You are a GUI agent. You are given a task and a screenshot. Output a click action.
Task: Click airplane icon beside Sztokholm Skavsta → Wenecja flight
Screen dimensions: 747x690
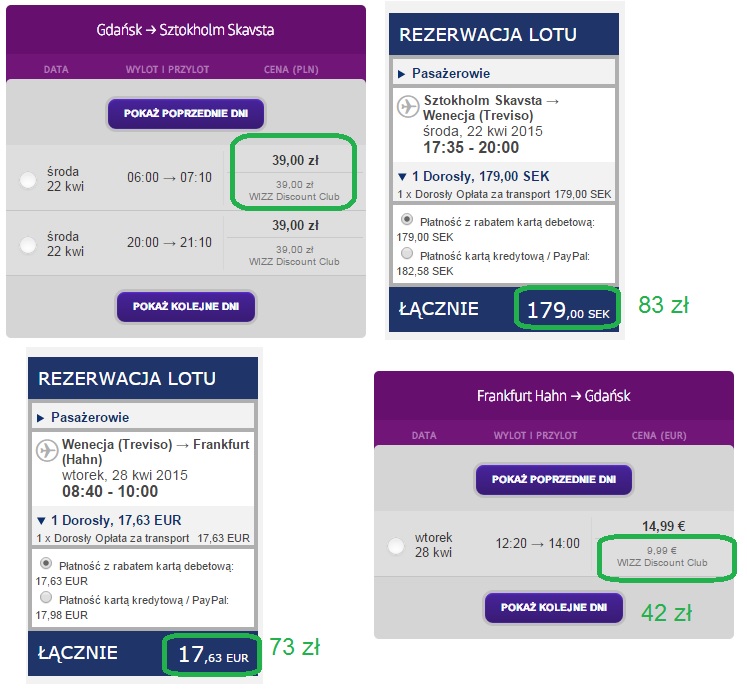pyautogui.click(x=408, y=106)
